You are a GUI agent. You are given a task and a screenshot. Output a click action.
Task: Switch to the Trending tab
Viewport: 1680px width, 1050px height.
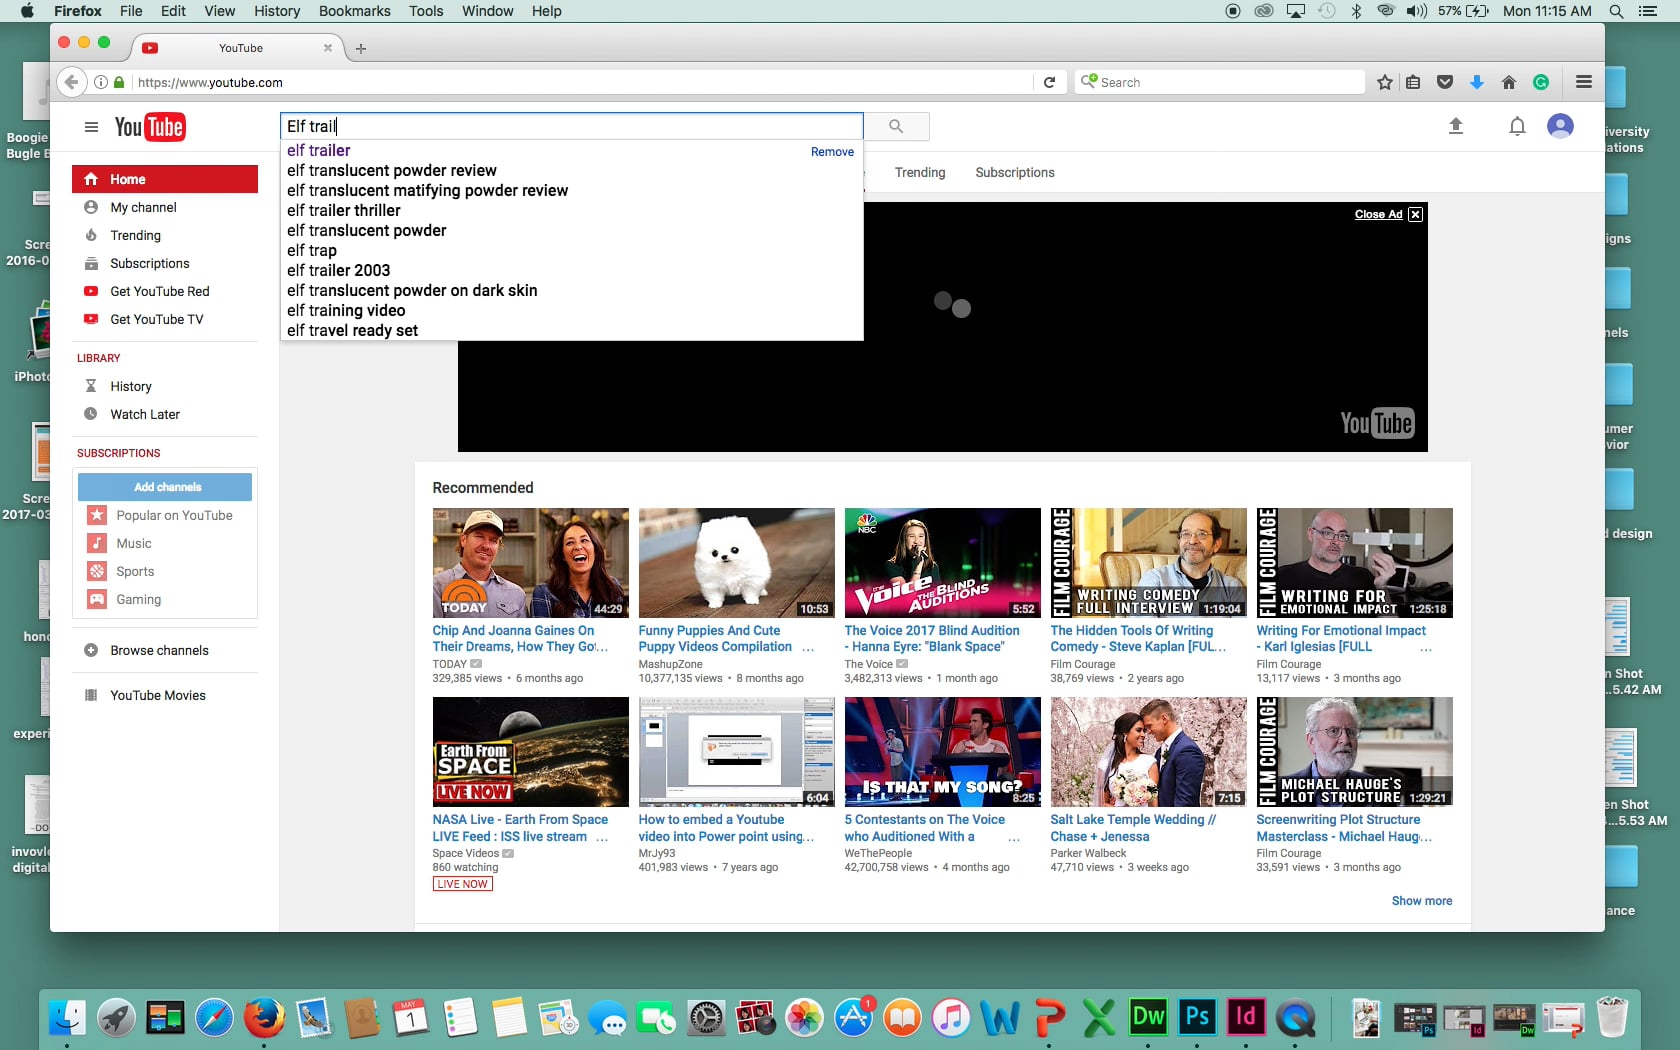pos(920,172)
